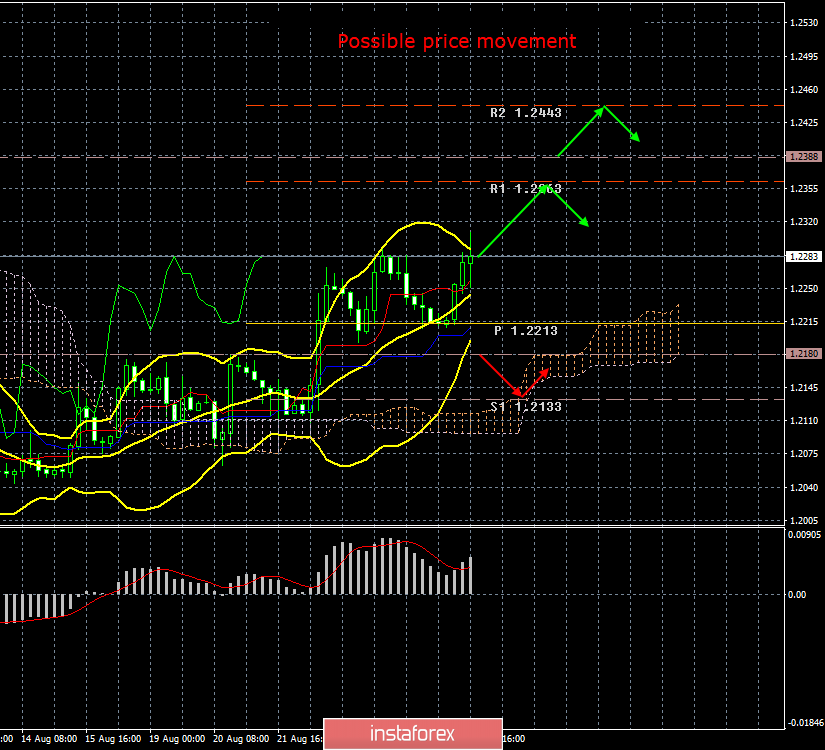The width and height of the screenshot is (825, 750).
Task: Click the P 1.2213 pivot label
Action: (x=526, y=331)
